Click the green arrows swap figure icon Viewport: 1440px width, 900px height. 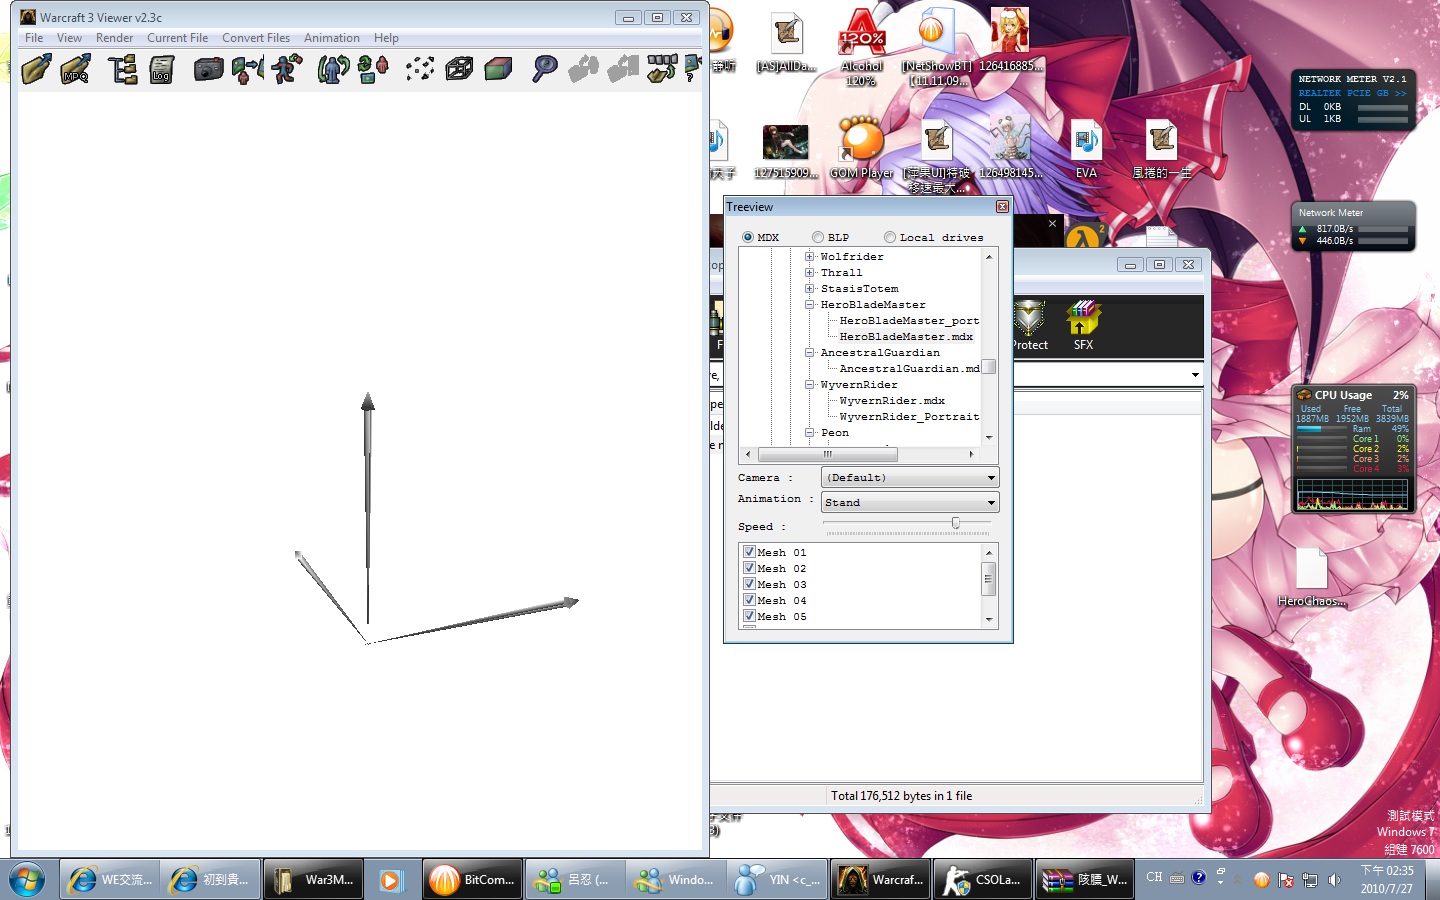point(373,69)
